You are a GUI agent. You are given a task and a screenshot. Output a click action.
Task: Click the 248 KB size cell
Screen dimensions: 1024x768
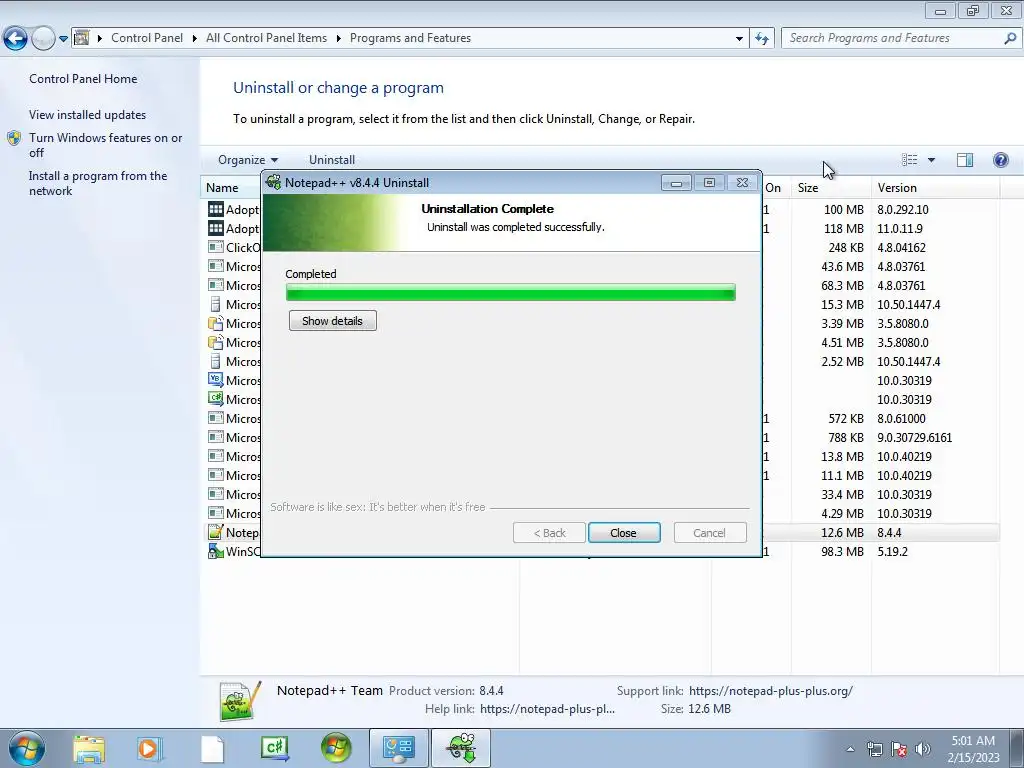coord(846,248)
